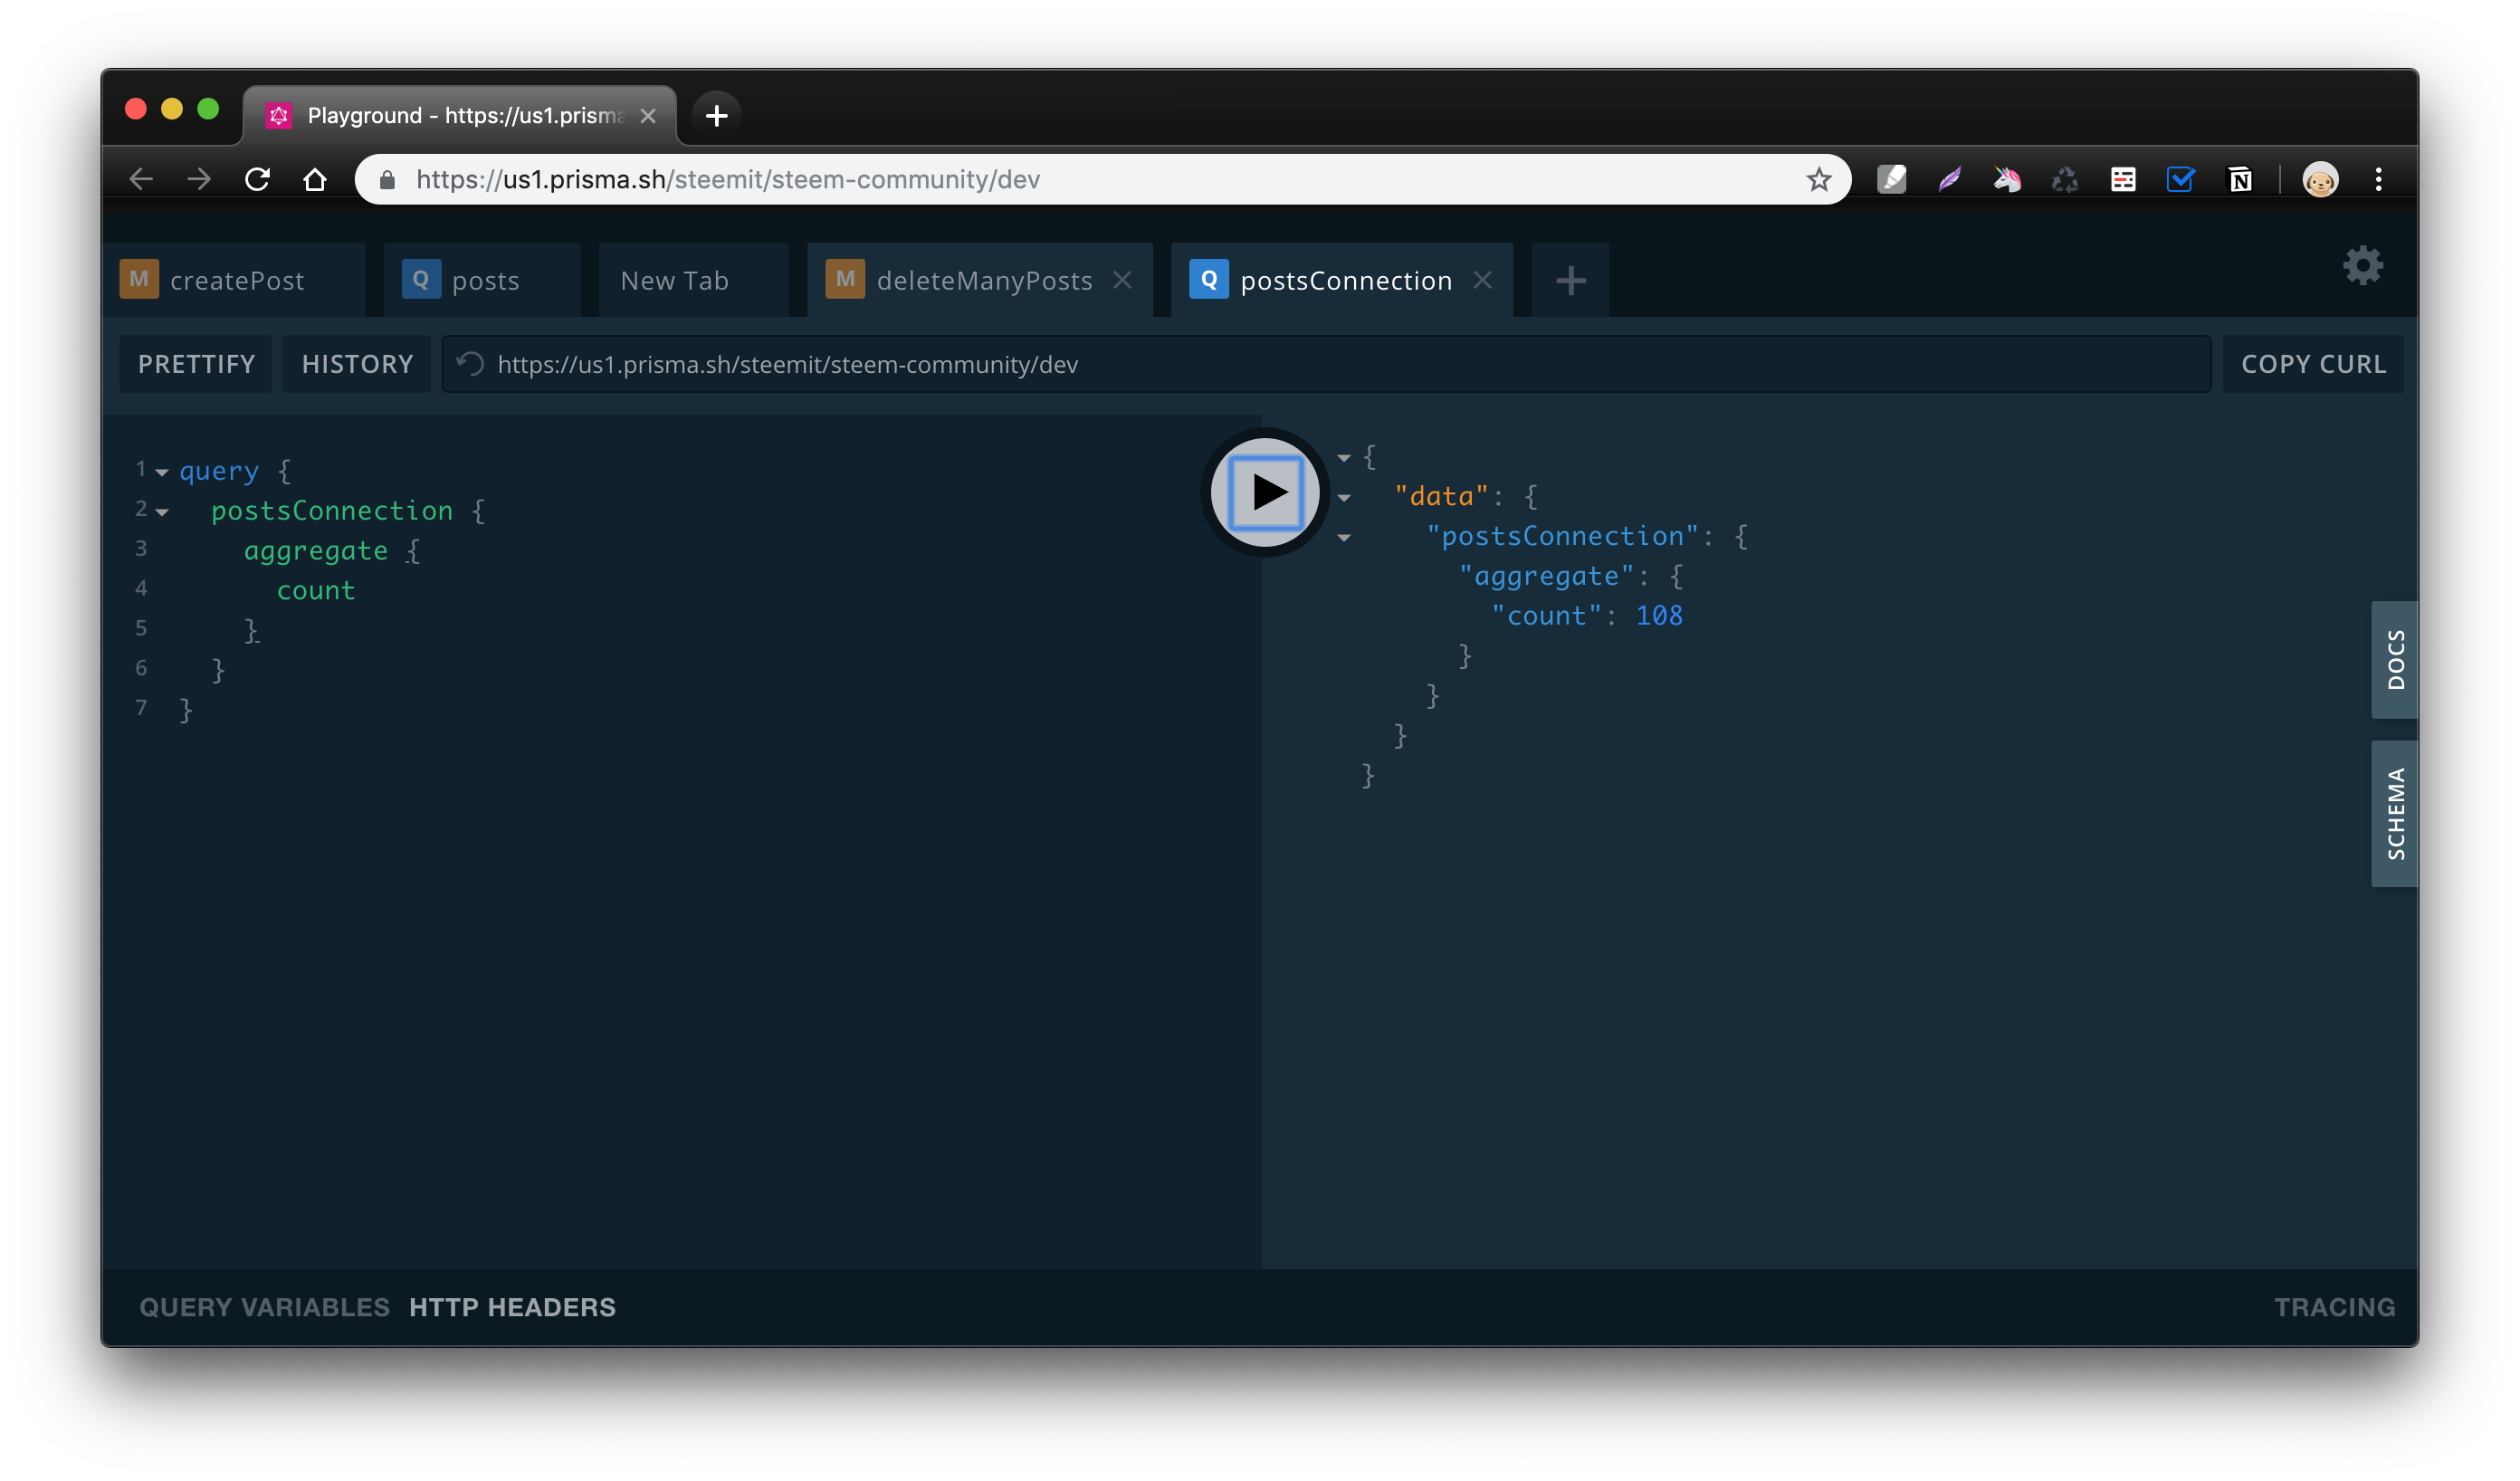The image size is (2520, 1481).
Task: Open playground settings gear icon
Action: pos(2363,266)
